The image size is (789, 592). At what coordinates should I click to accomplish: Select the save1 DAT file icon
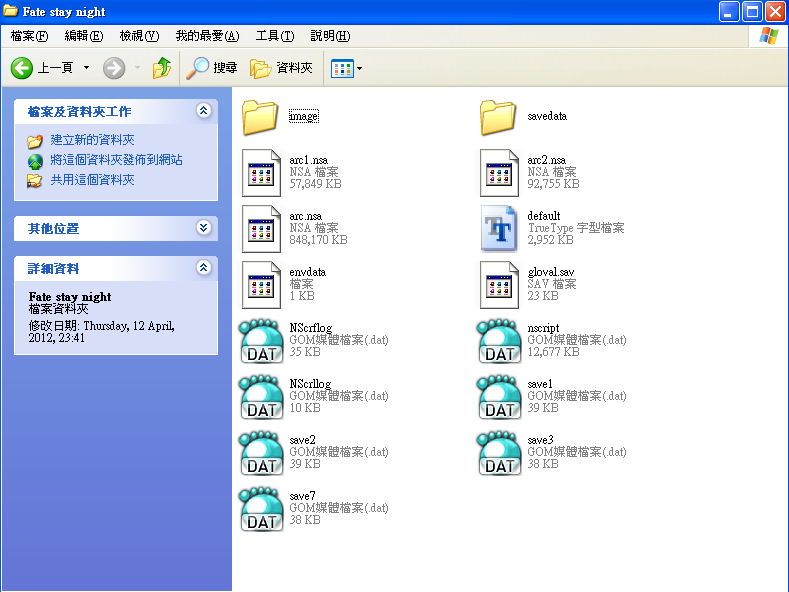click(499, 397)
